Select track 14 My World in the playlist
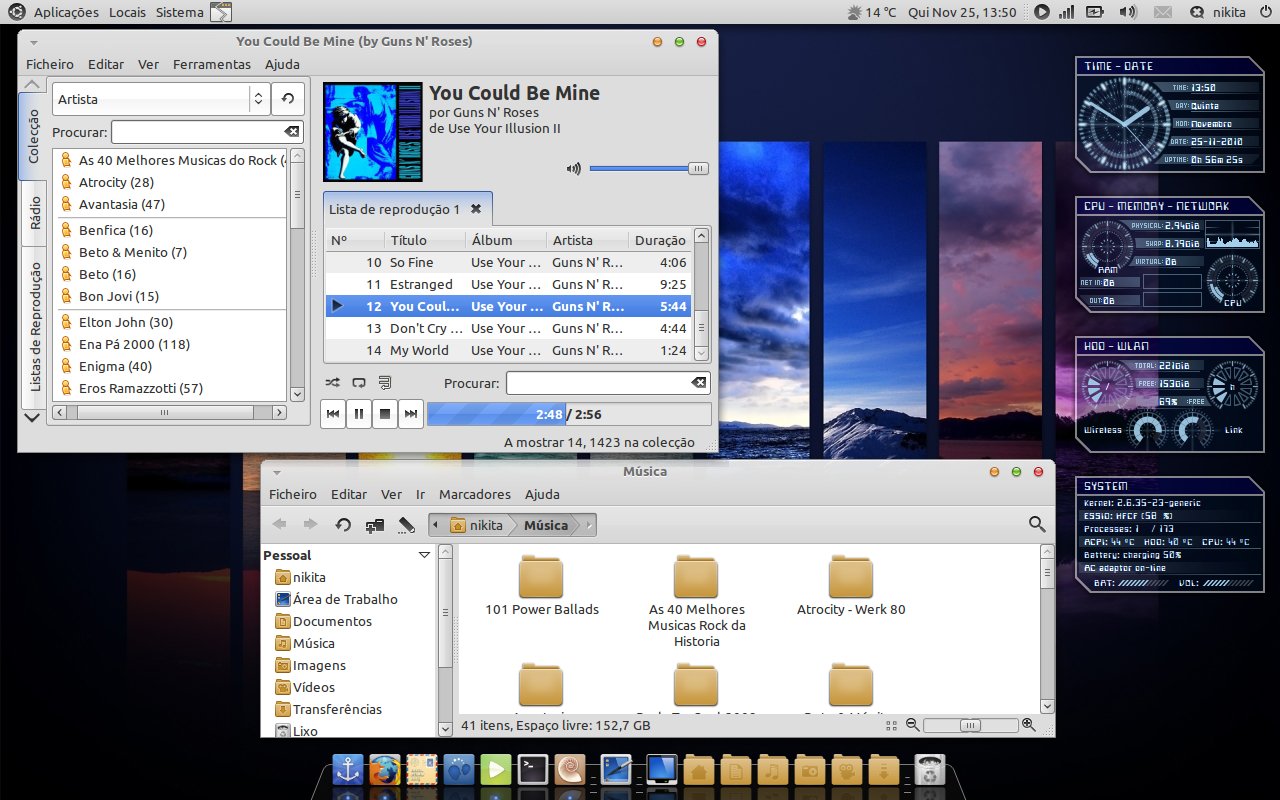 [x=508, y=350]
